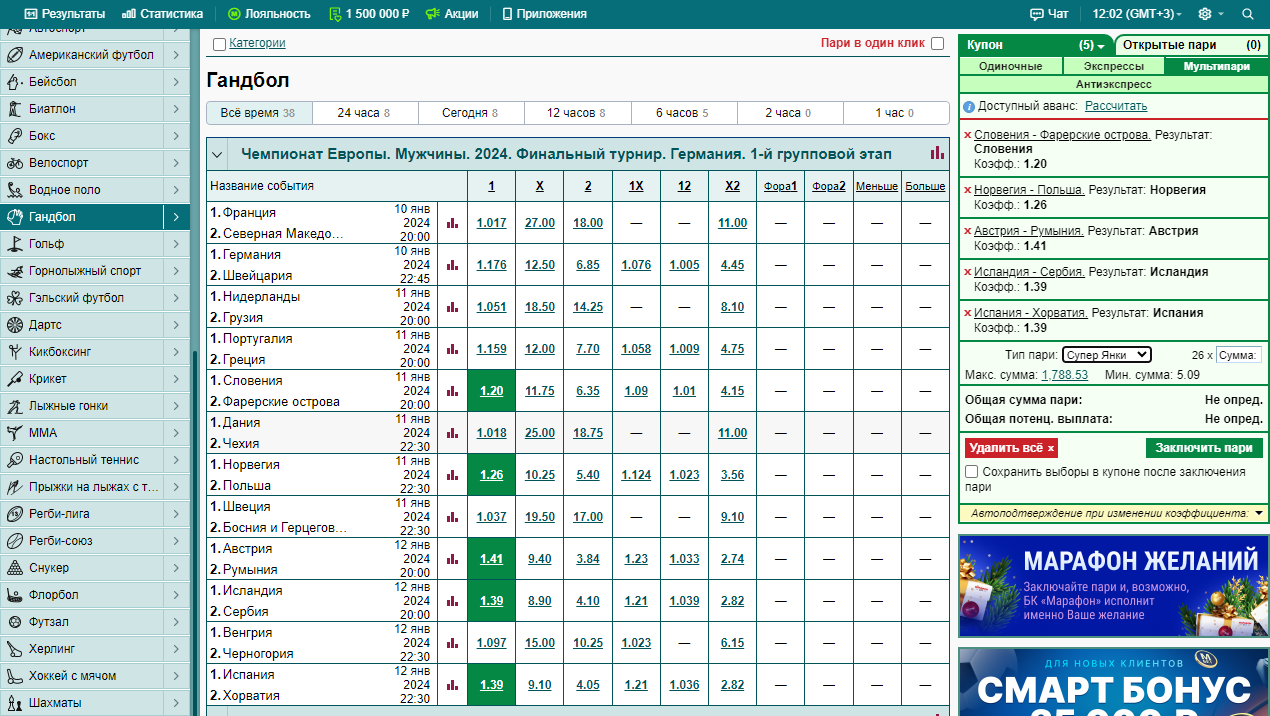This screenshot has width=1270, height=716.
Task: Click the Заключить пари button
Action: 1205,448
